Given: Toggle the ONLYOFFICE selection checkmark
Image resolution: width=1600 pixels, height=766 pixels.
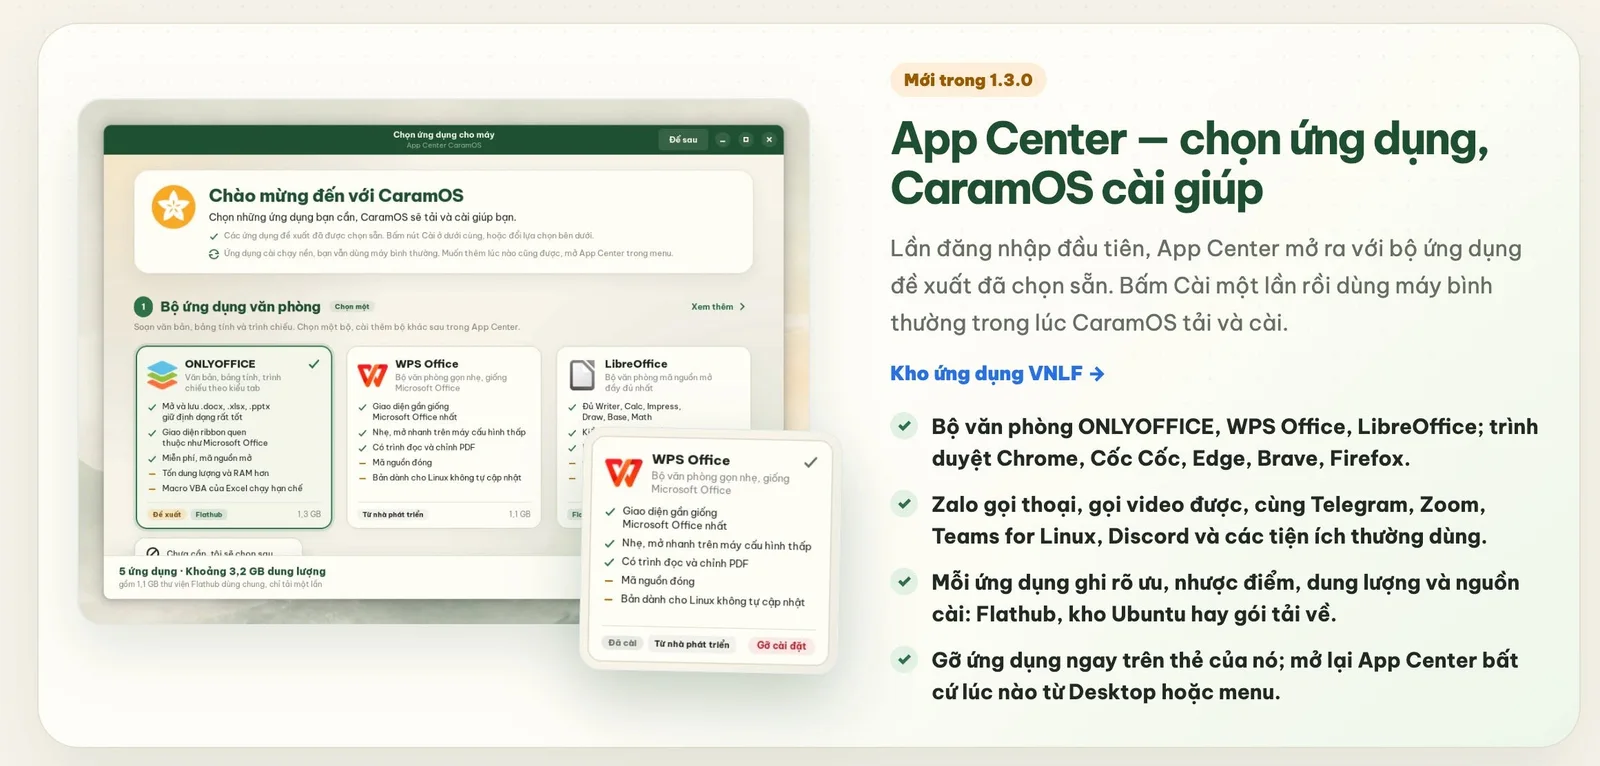Looking at the screenshot, I should point(314,364).
